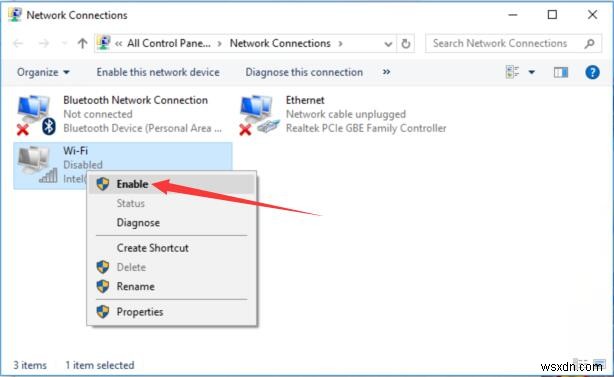Image resolution: width=614 pixels, height=377 pixels.
Task: Click 'Realtek PCIe GBE Family Controller' text
Action: click(366, 128)
